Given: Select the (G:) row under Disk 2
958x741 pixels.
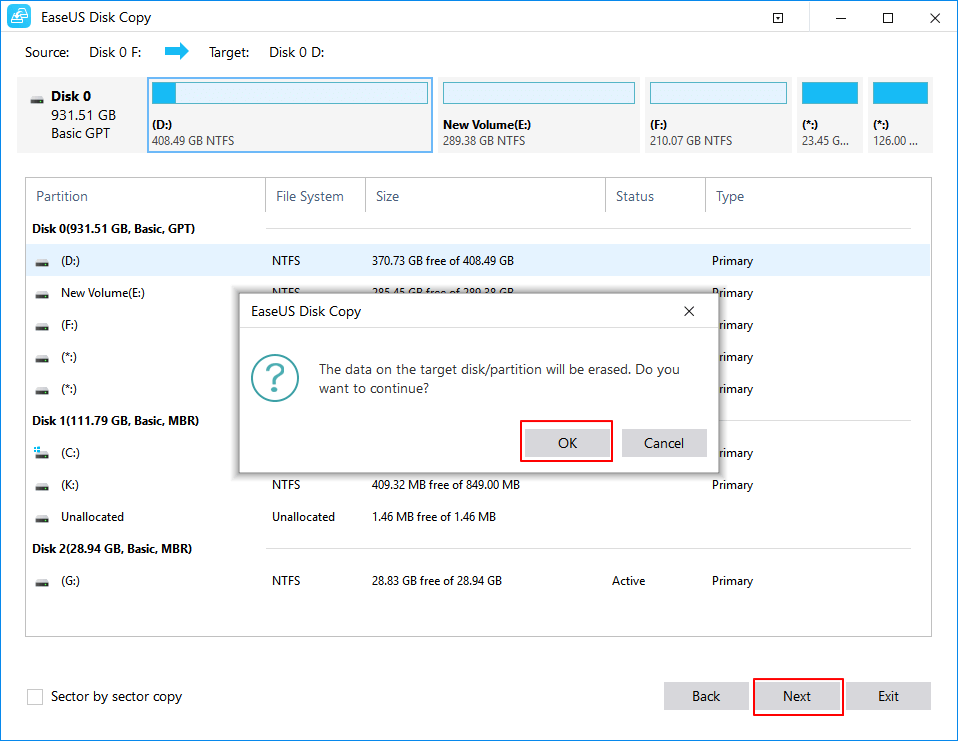Looking at the screenshot, I should [x=478, y=581].
